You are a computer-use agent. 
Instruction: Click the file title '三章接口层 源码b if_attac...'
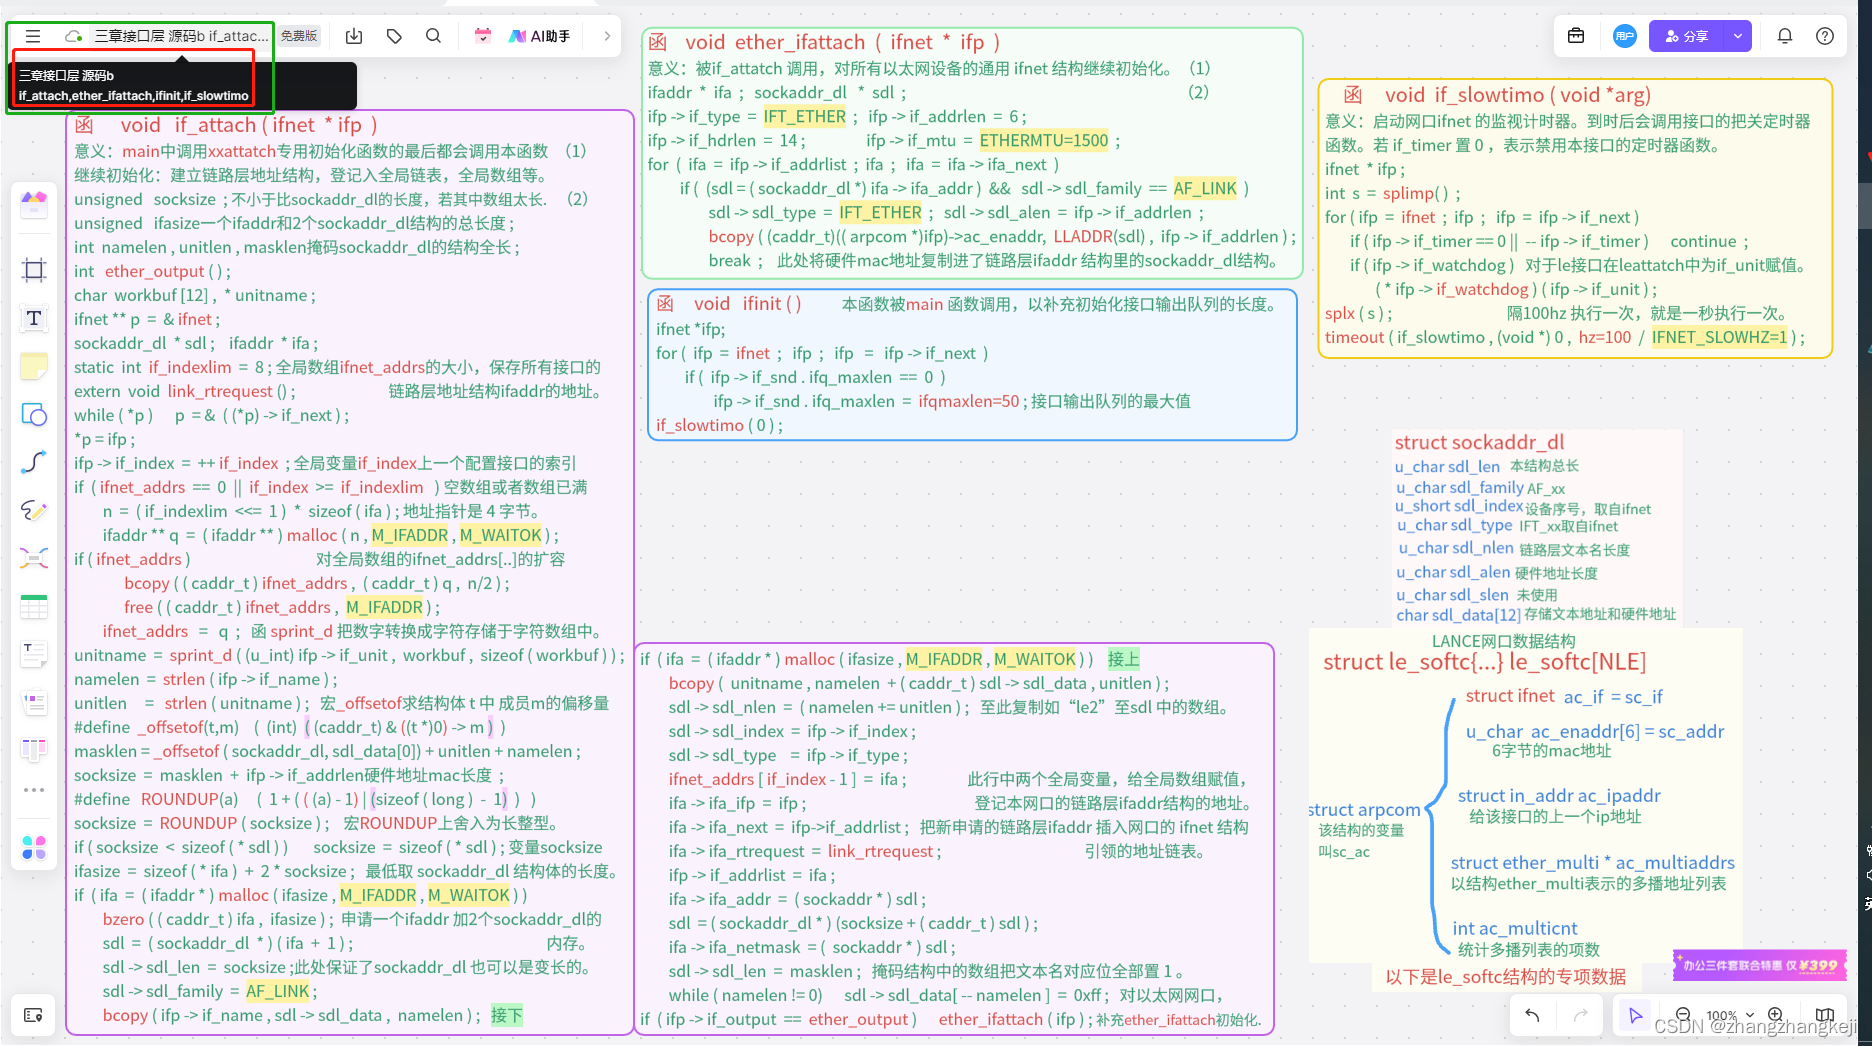[x=181, y=36]
